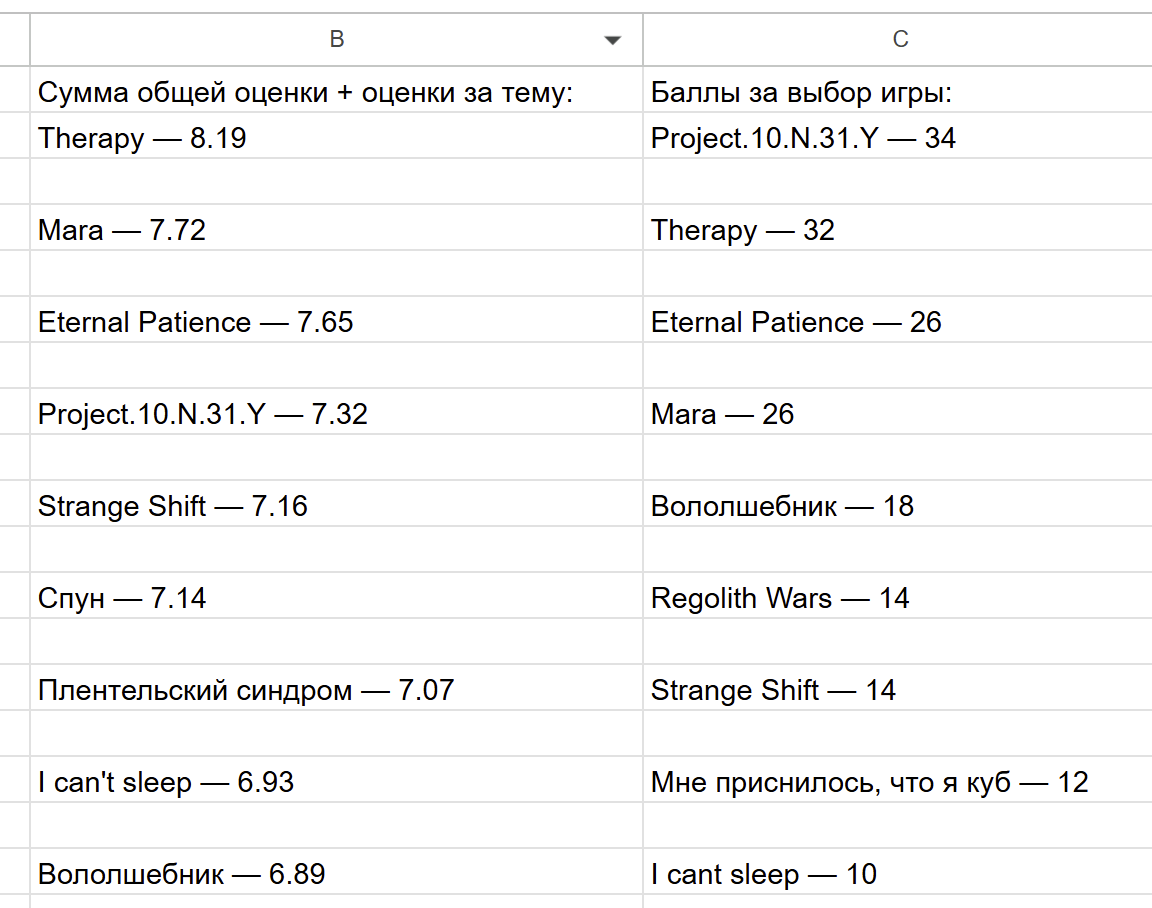Select cell 'Therapy — 32'
Screen dimensions: 1152x908
click(898, 228)
